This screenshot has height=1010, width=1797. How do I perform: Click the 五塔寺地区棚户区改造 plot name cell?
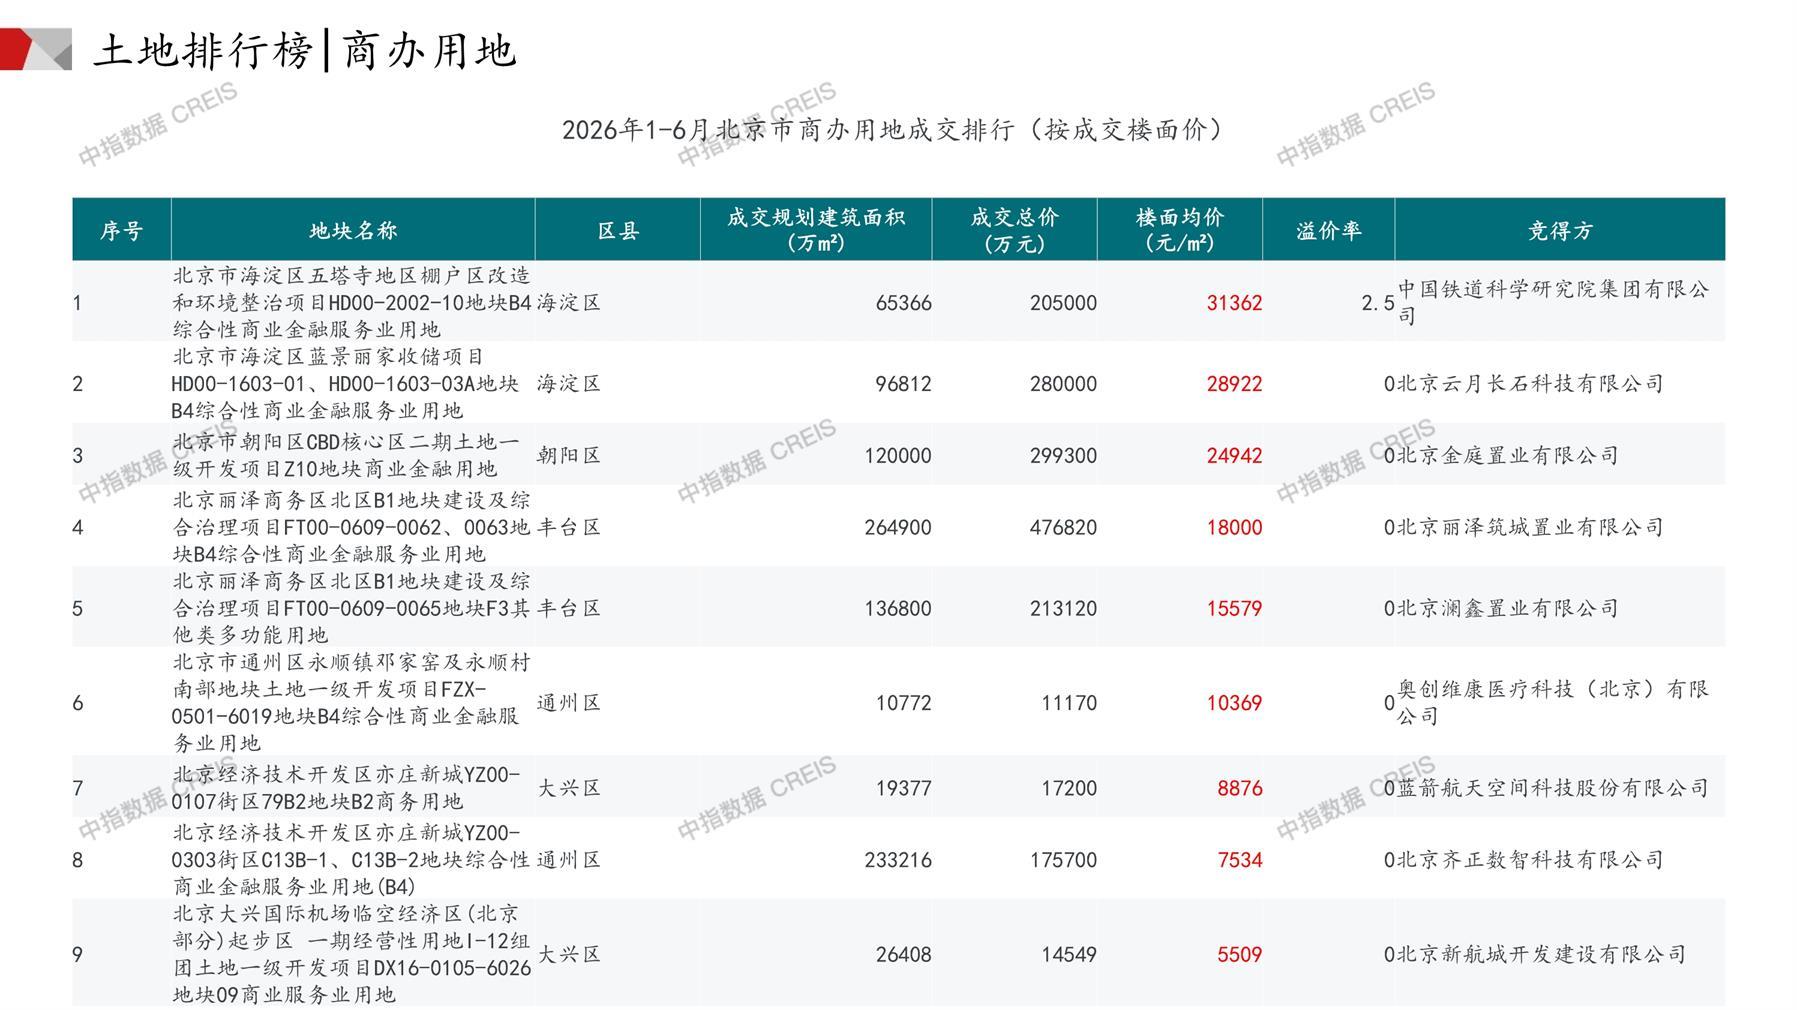click(352, 302)
